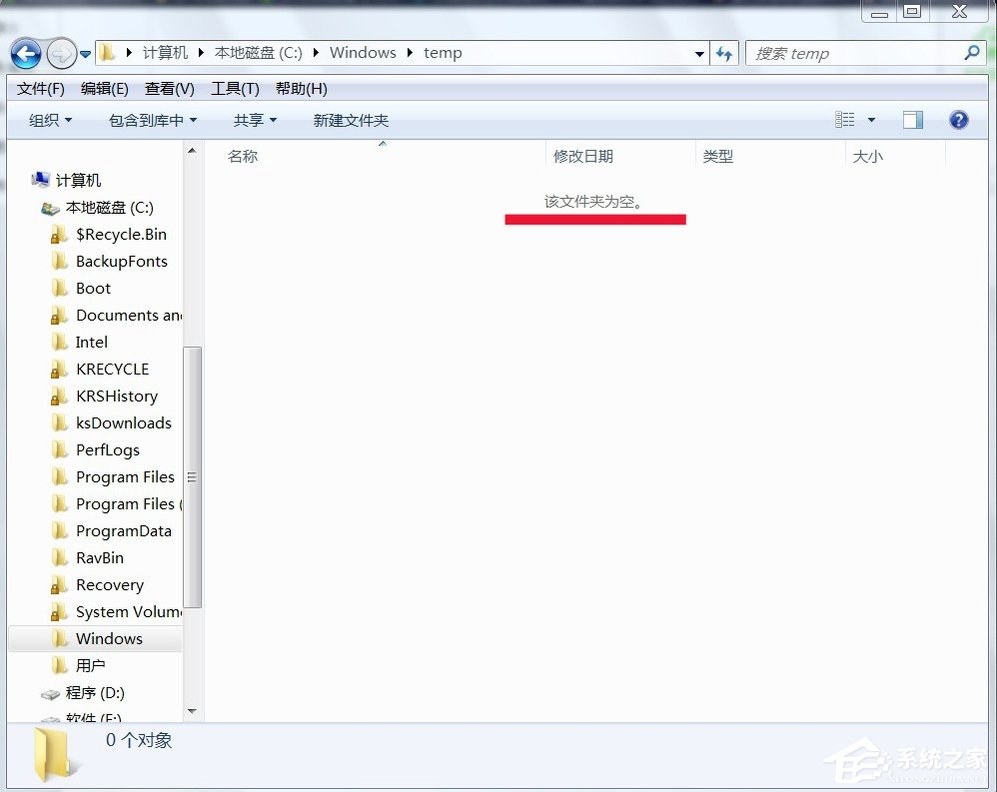Open the 查看(V) menu
997x792 pixels.
[168, 88]
